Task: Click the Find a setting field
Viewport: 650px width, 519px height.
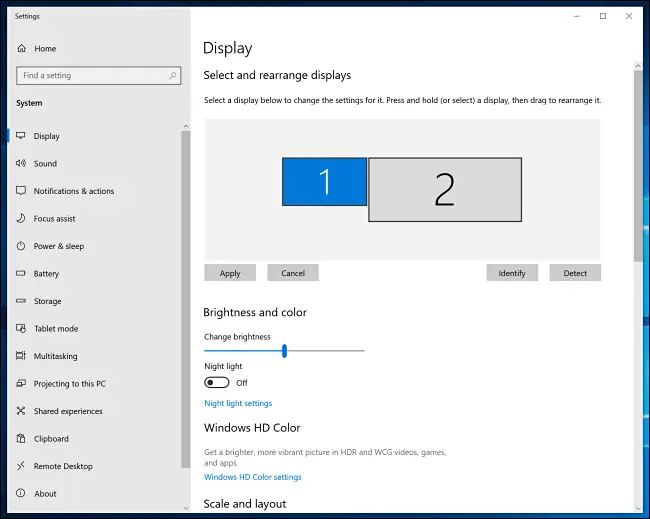Action: point(90,76)
